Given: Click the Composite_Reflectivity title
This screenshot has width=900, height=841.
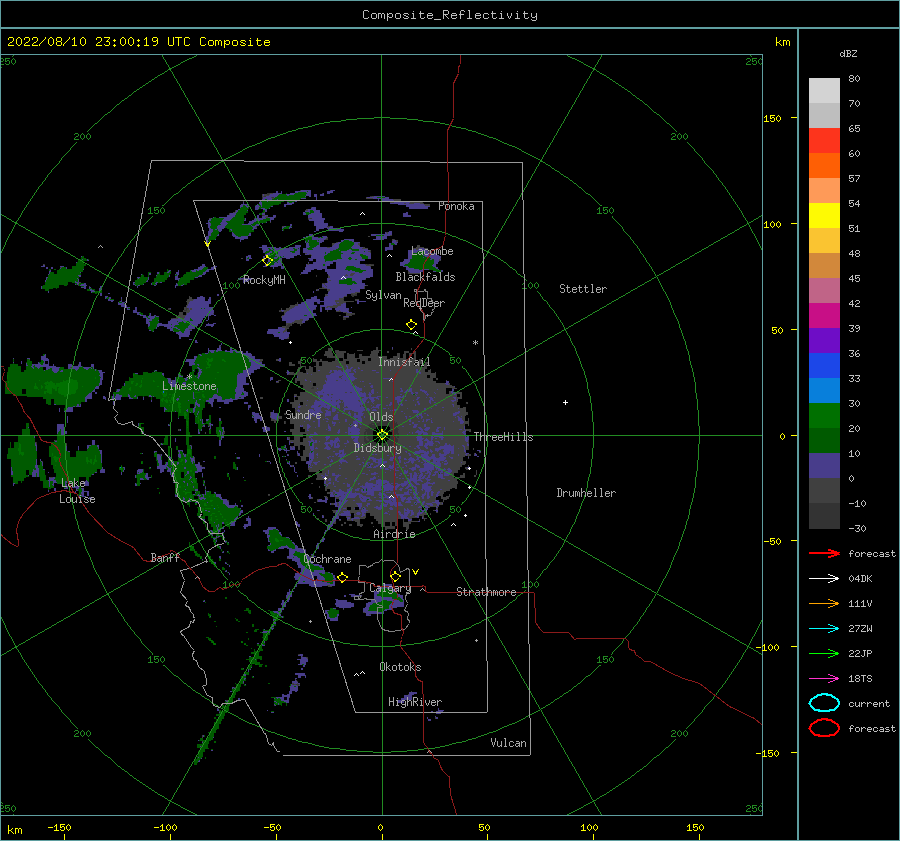Looking at the screenshot, I should pyautogui.click(x=449, y=15).
